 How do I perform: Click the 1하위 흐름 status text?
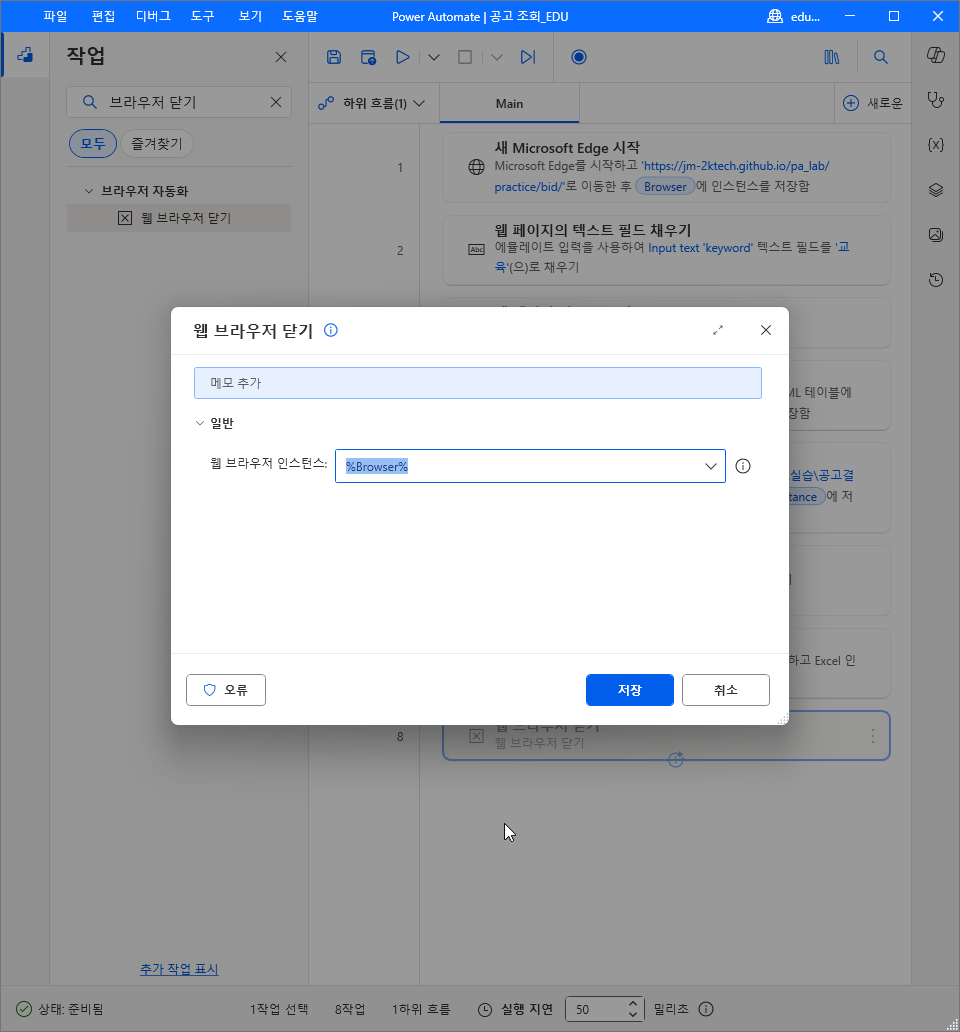pyautogui.click(x=421, y=1009)
